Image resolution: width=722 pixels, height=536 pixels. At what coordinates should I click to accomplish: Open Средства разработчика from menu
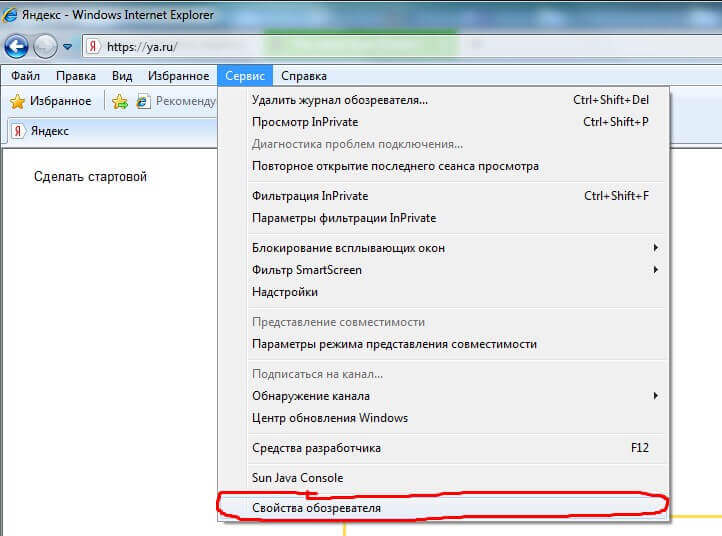pyautogui.click(x=316, y=448)
